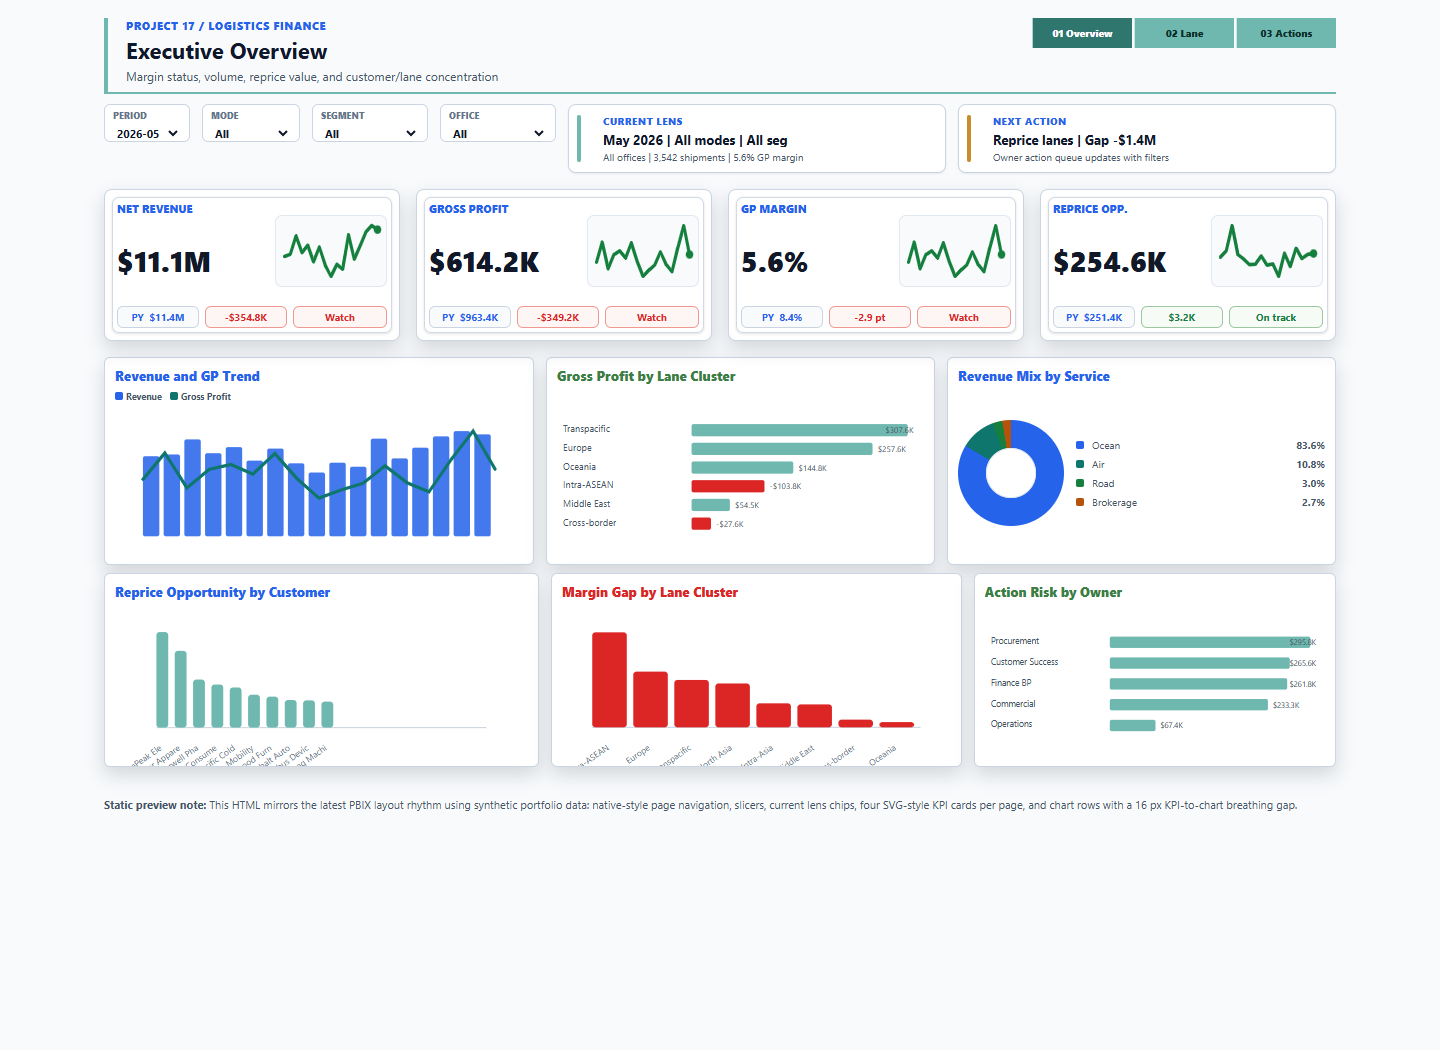The width and height of the screenshot is (1440, 1050).
Task: Go to the 03 Actions tab
Action: pyautogui.click(x=1286, y=33)
